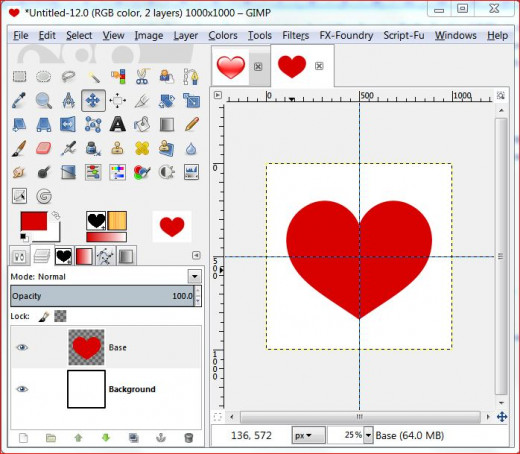Toggle visibility of the Background layer
This screenshot has height=454, width=520.
coord(22,389)
